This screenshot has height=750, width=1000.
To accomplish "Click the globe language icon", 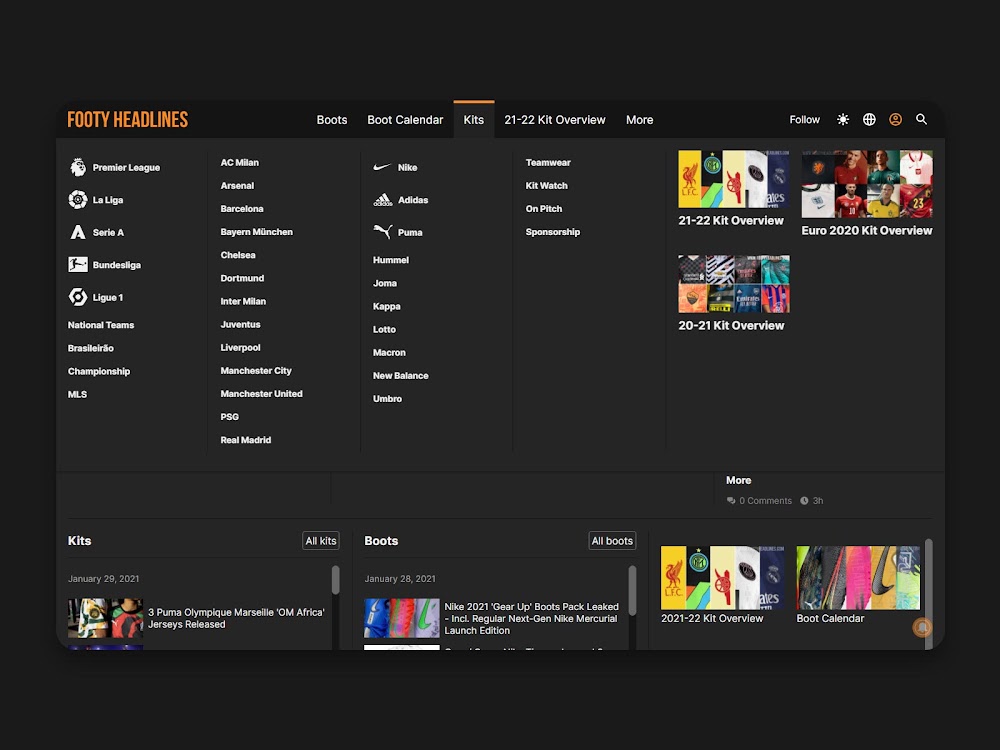I will tap(869, 119).
